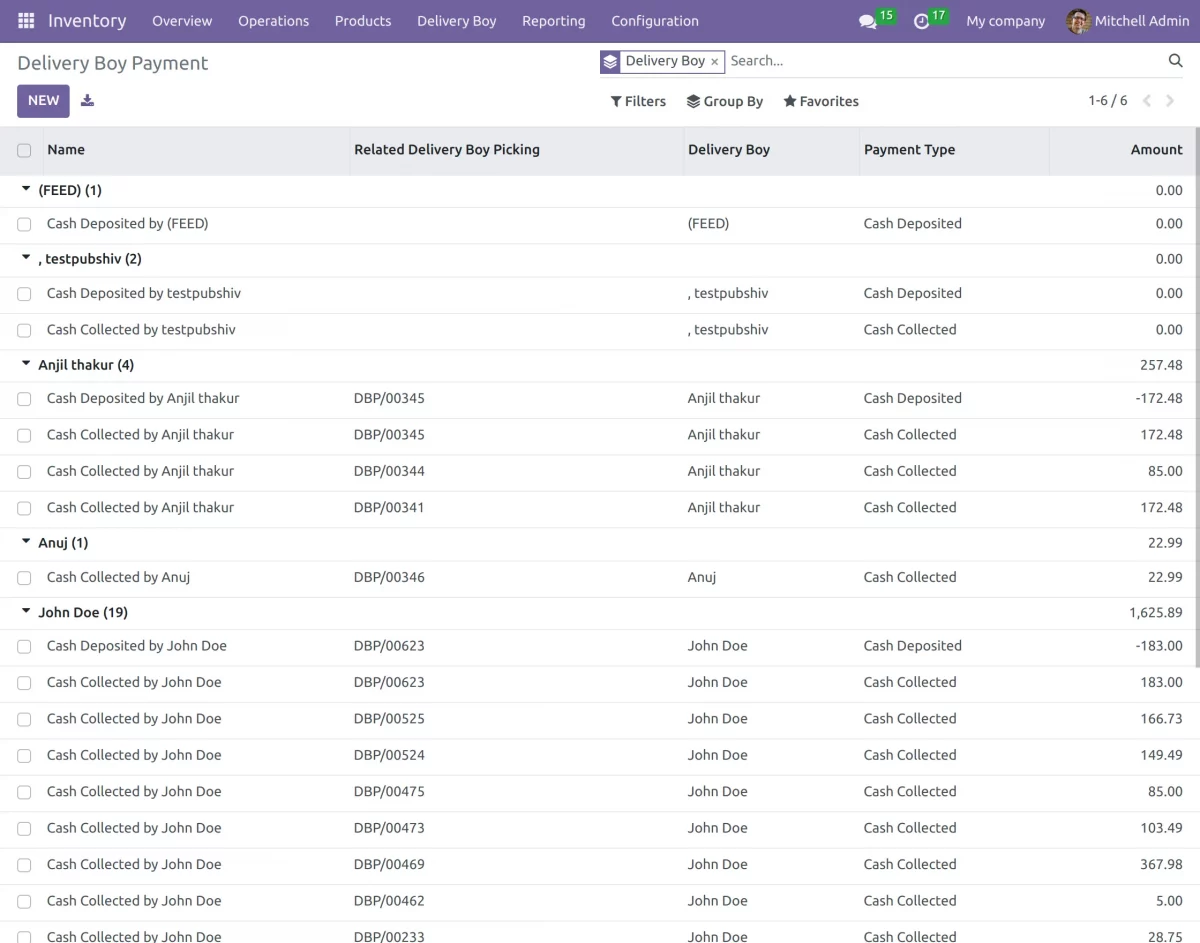Click the download export icon
This screenshot has height=943, width=1200.
pos(87,100)
